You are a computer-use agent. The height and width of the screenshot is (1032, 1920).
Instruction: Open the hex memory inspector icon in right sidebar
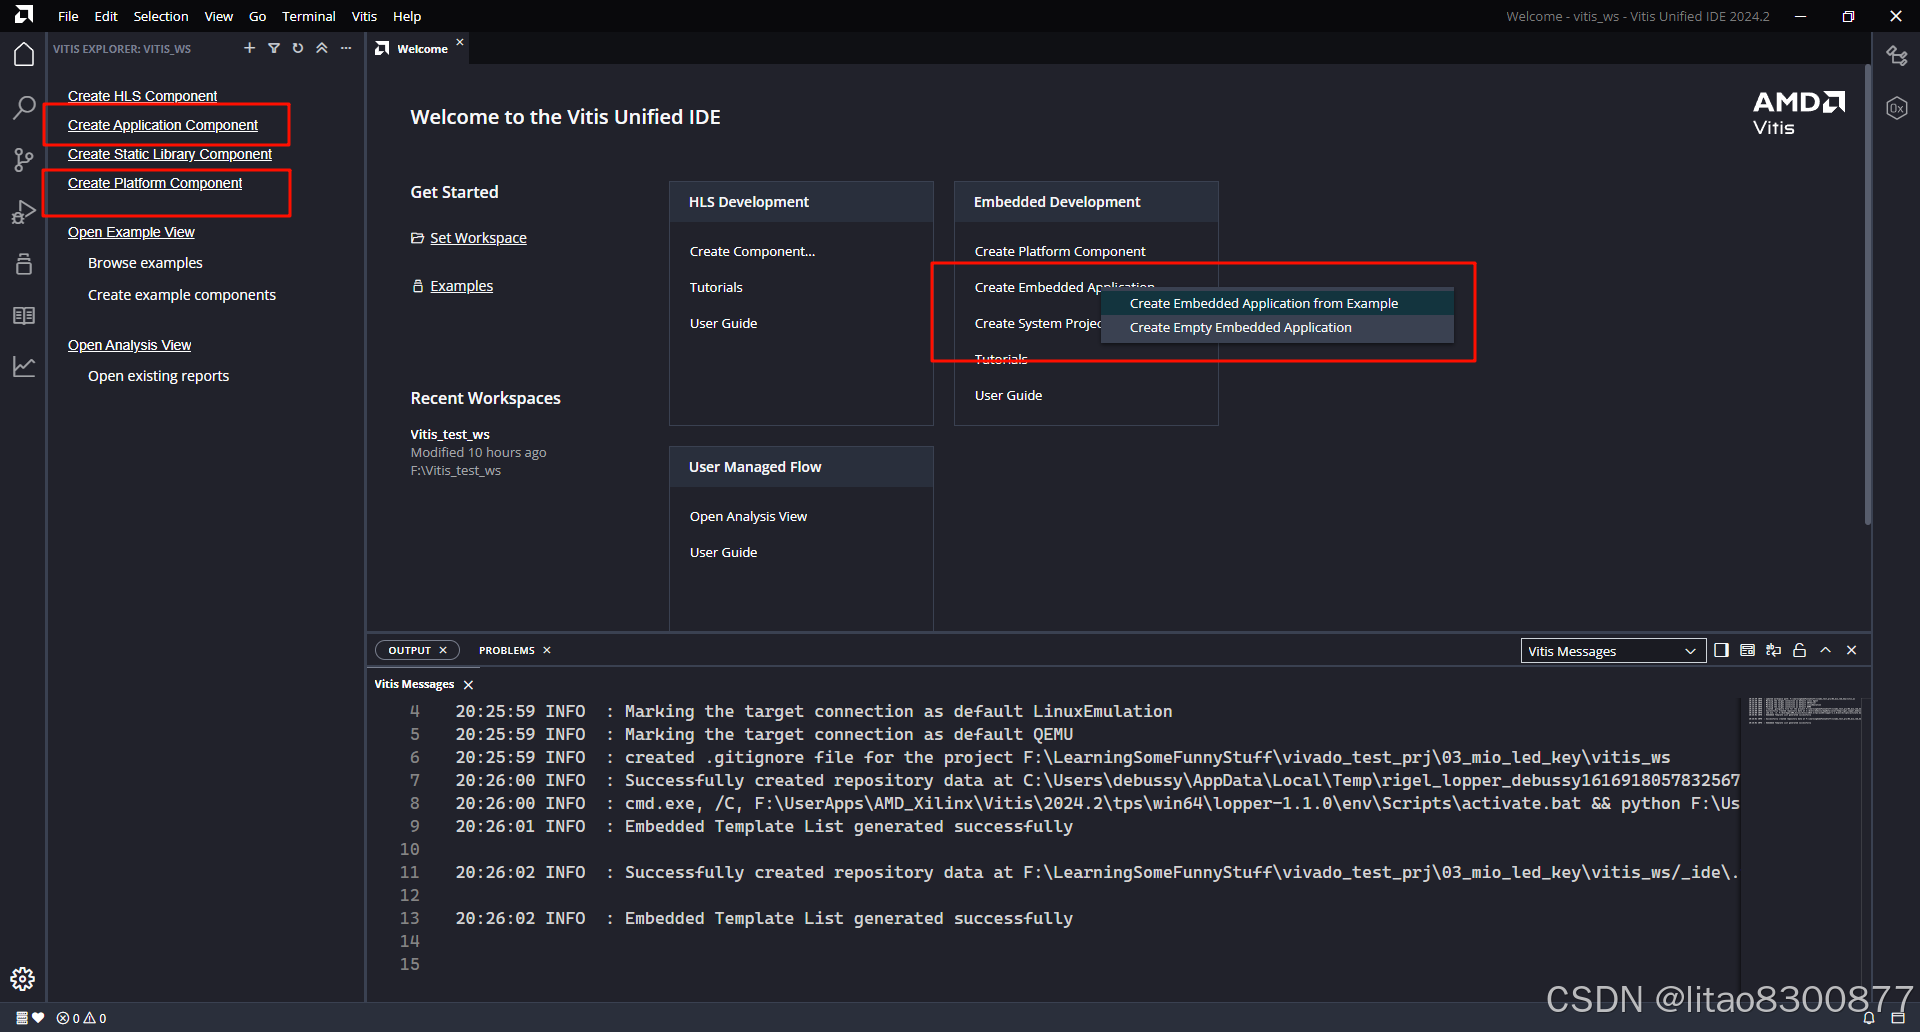pos(1896,108)
